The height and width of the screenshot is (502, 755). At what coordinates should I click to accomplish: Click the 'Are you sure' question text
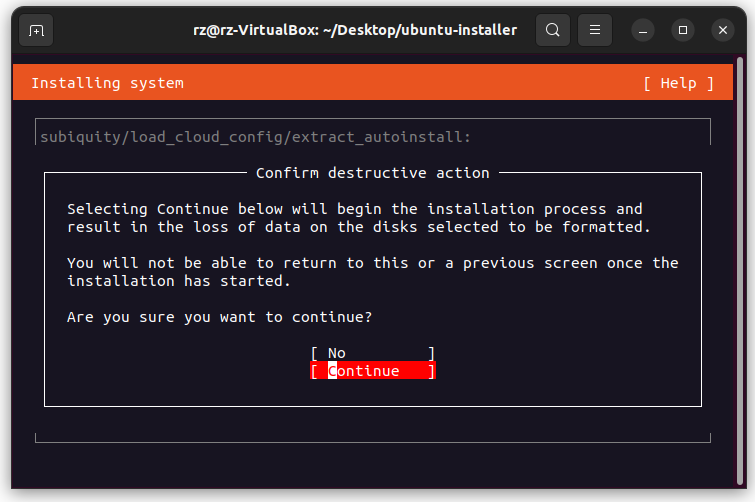pos(219,317)
